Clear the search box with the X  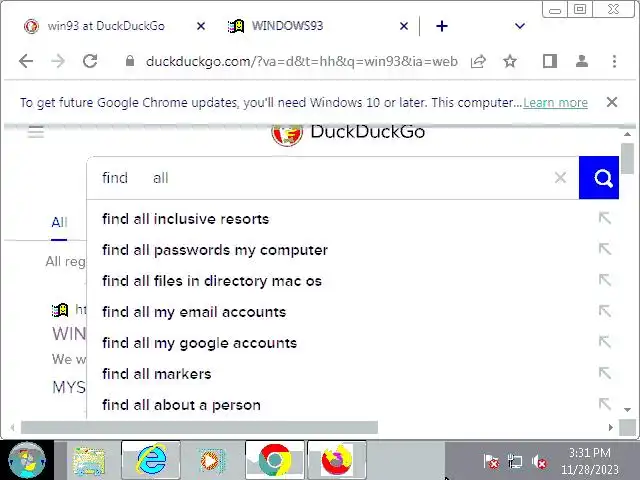560,178
